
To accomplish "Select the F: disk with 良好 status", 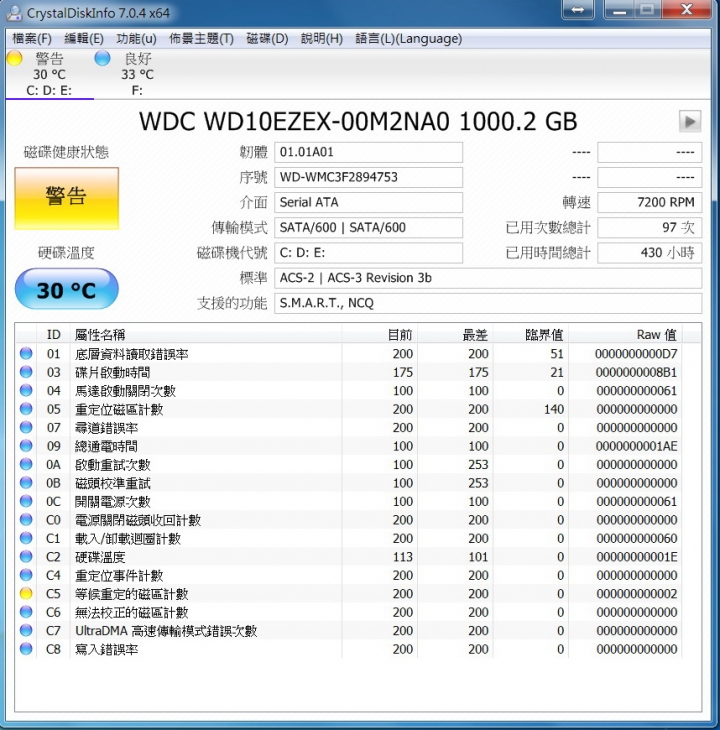I will pyautogui.click(x=137, y=74).
